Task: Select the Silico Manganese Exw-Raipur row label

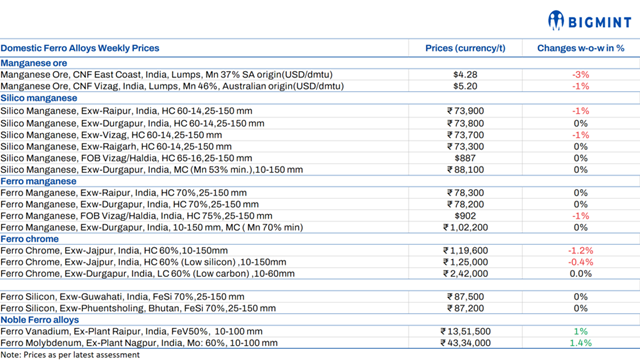Action: tap(127, 111)
